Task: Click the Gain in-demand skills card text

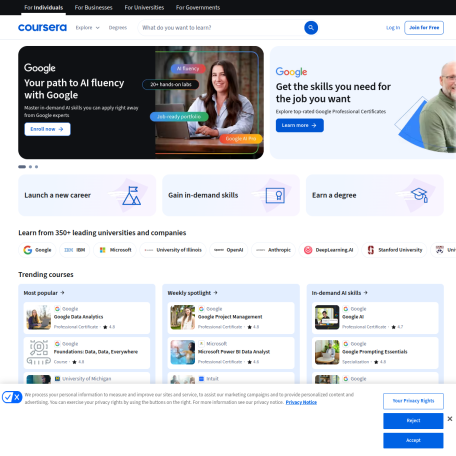Action: click(x=203, y=195)
